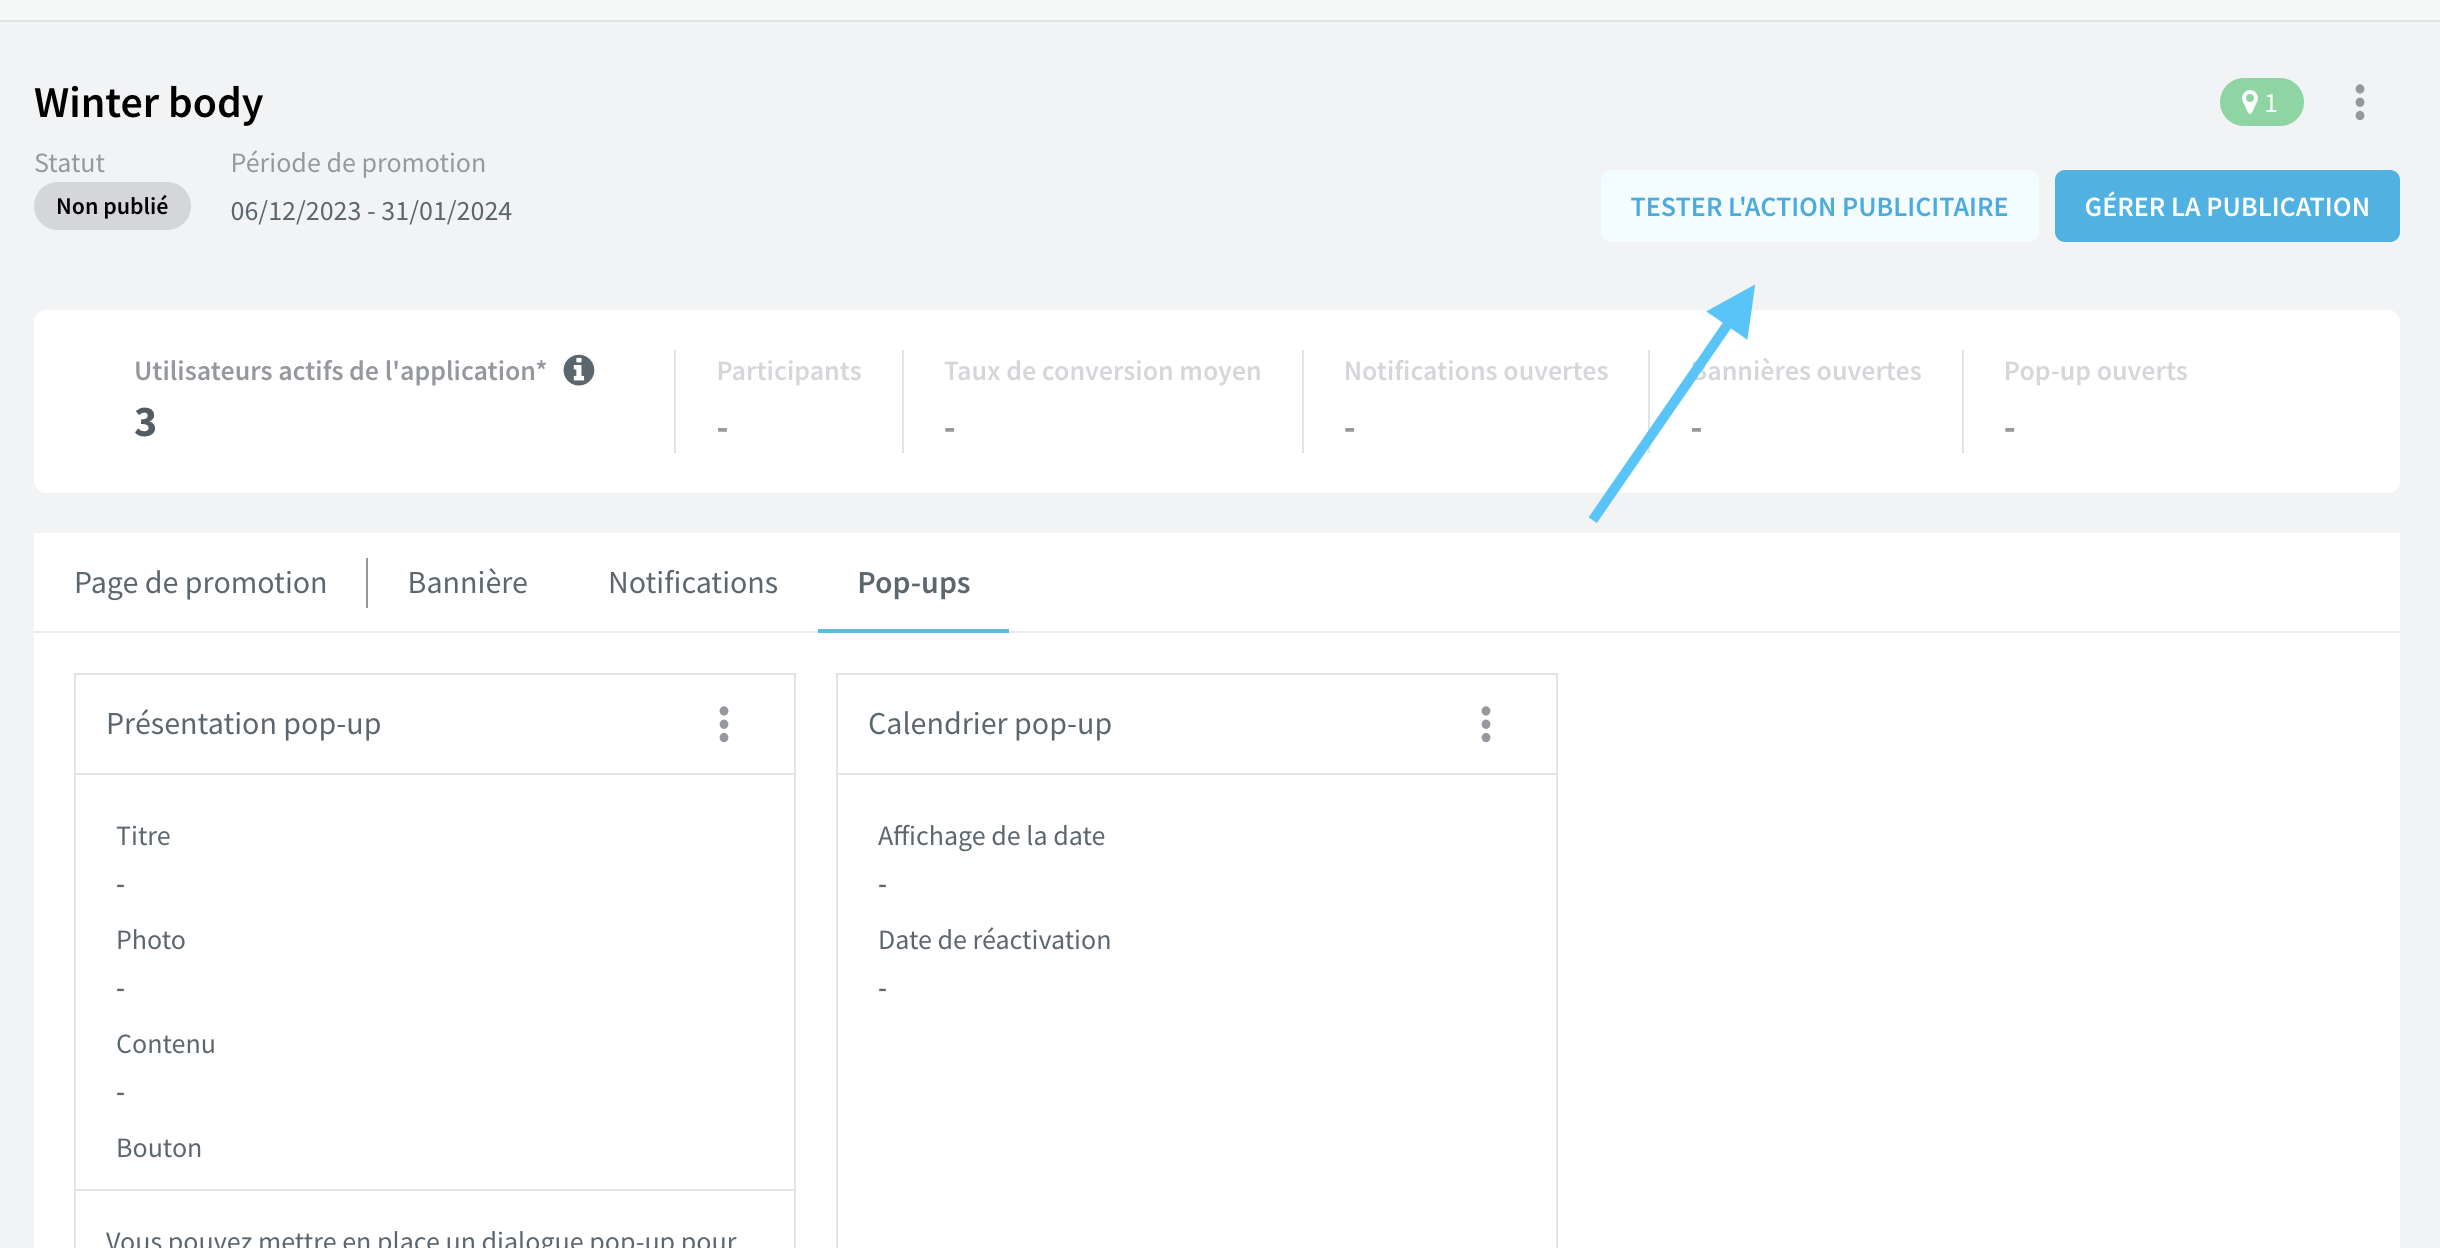This screenshot has width=2440, height=1248.
Task: Open the campaign options three-dot menu
Action: 2360,102
